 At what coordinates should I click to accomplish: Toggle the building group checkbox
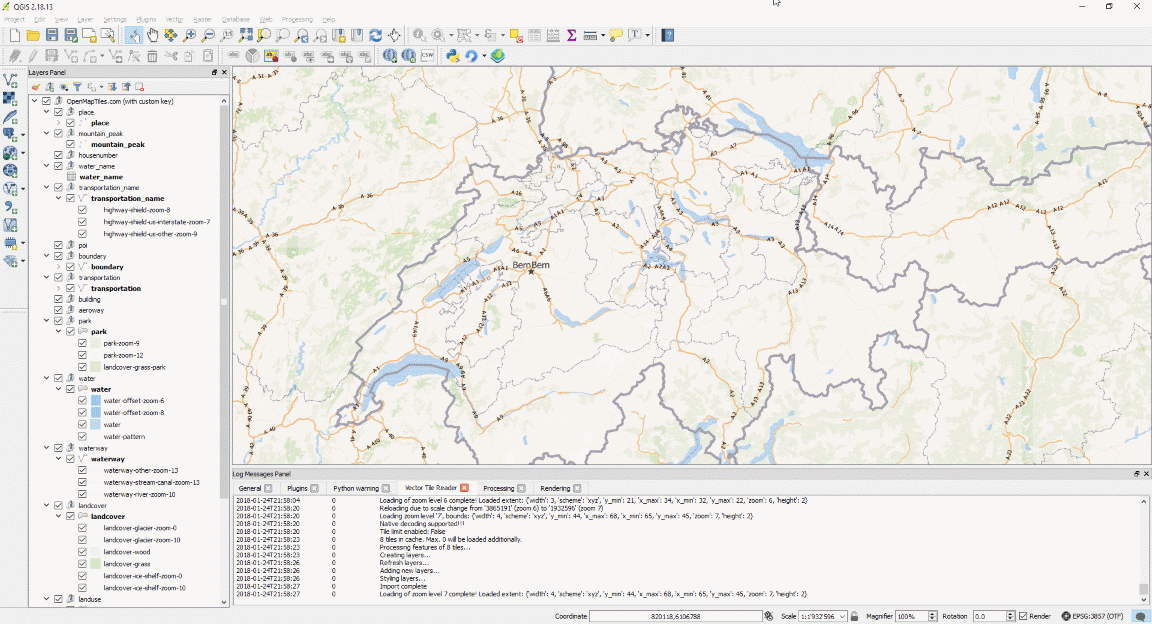[x=58, y=299]
